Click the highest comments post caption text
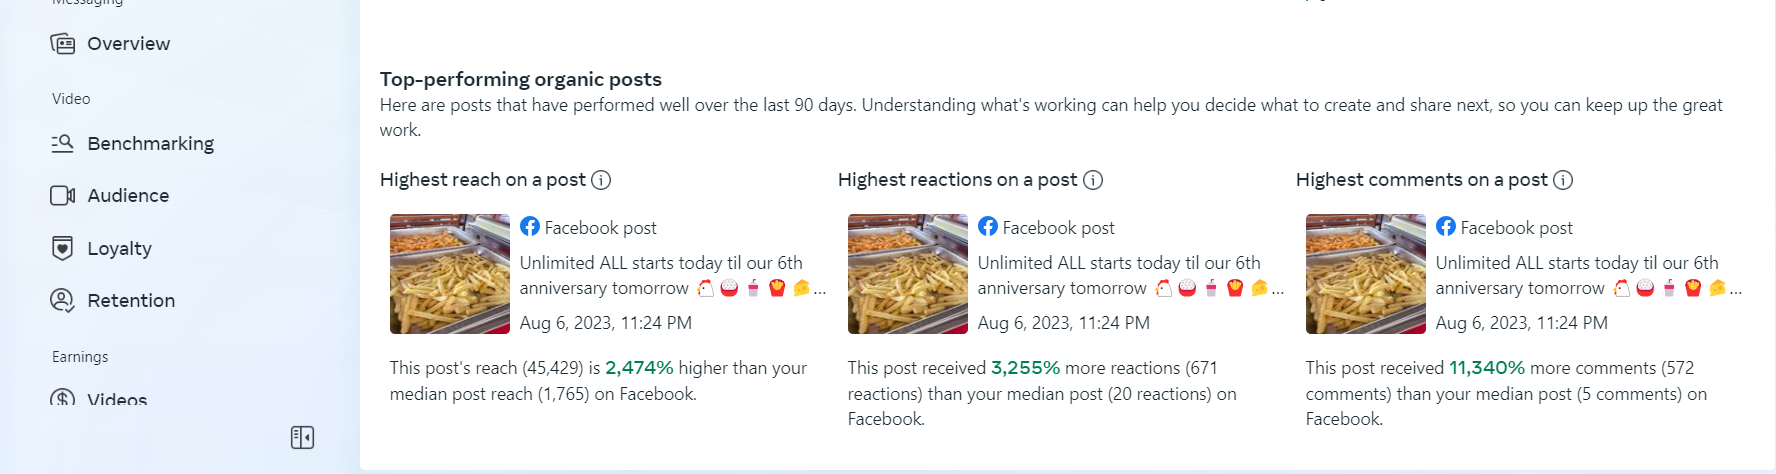Image resolution: width=1776 pixels, height=474 pixels. [1577, 275]
